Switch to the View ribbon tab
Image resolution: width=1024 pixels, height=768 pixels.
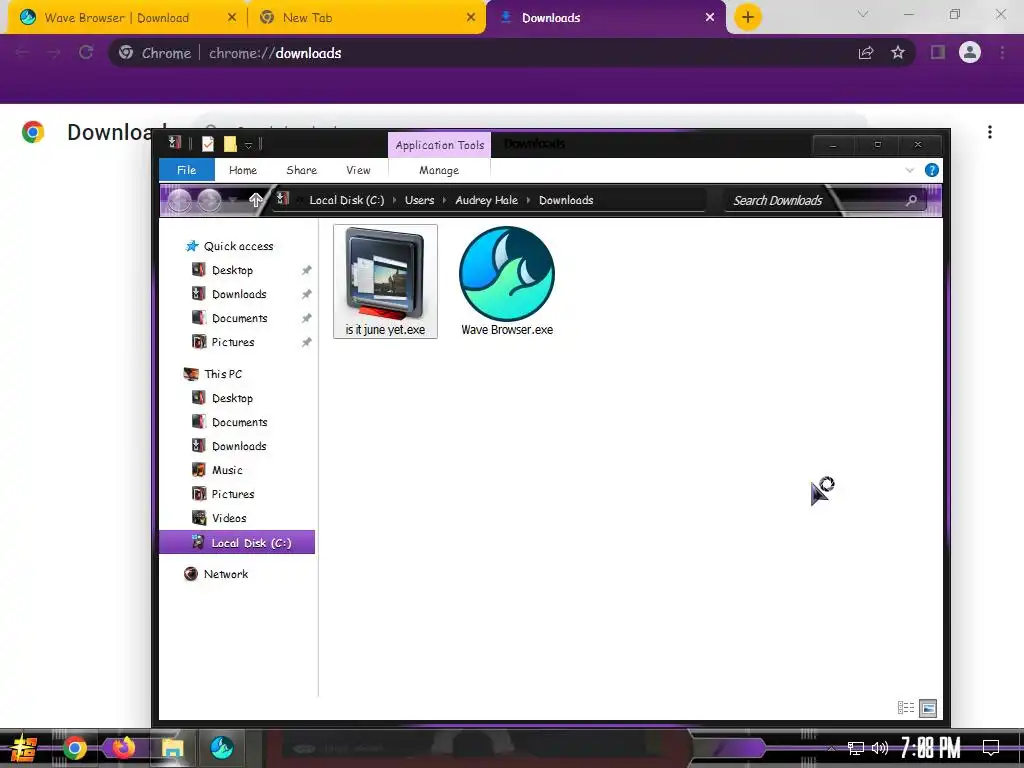click(x=358, y=170)
